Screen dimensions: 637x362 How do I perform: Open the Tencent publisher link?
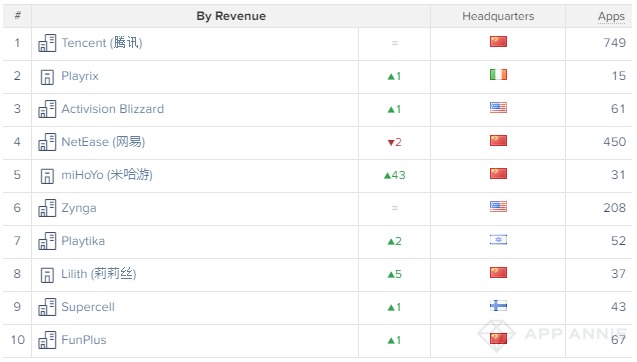click(x=102, y=43)
